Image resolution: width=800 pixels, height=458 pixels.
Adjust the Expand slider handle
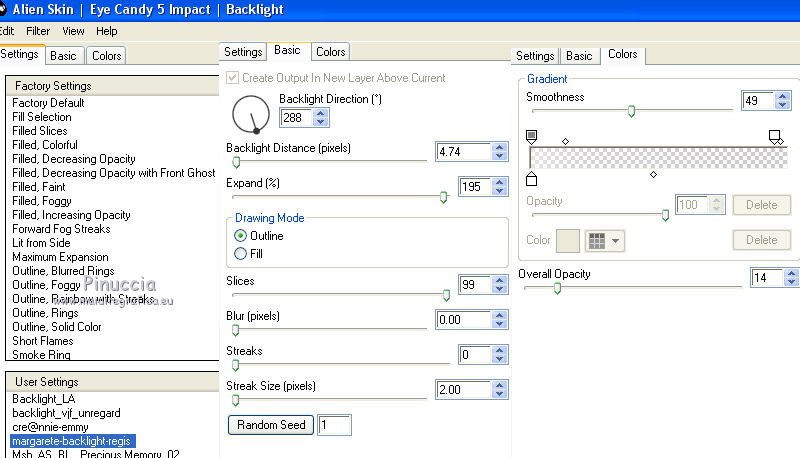[x=443, y=197]
